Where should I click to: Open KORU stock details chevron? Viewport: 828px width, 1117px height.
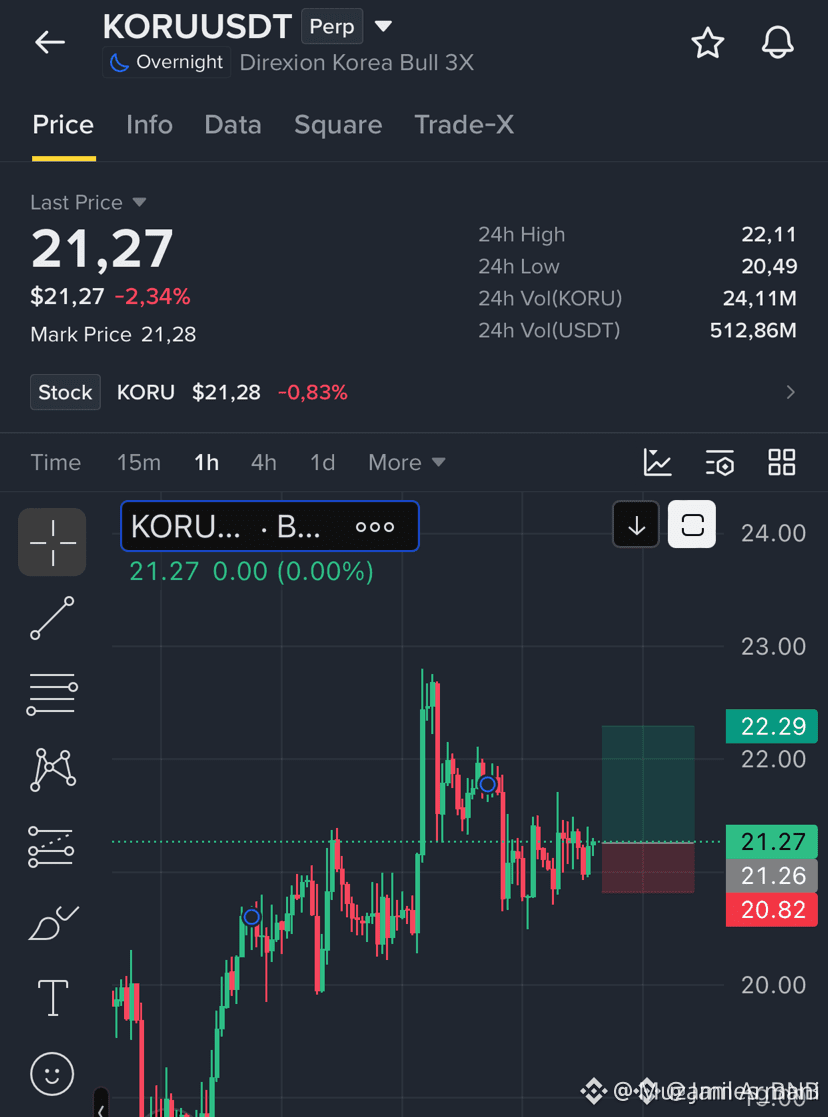[790, 392]
